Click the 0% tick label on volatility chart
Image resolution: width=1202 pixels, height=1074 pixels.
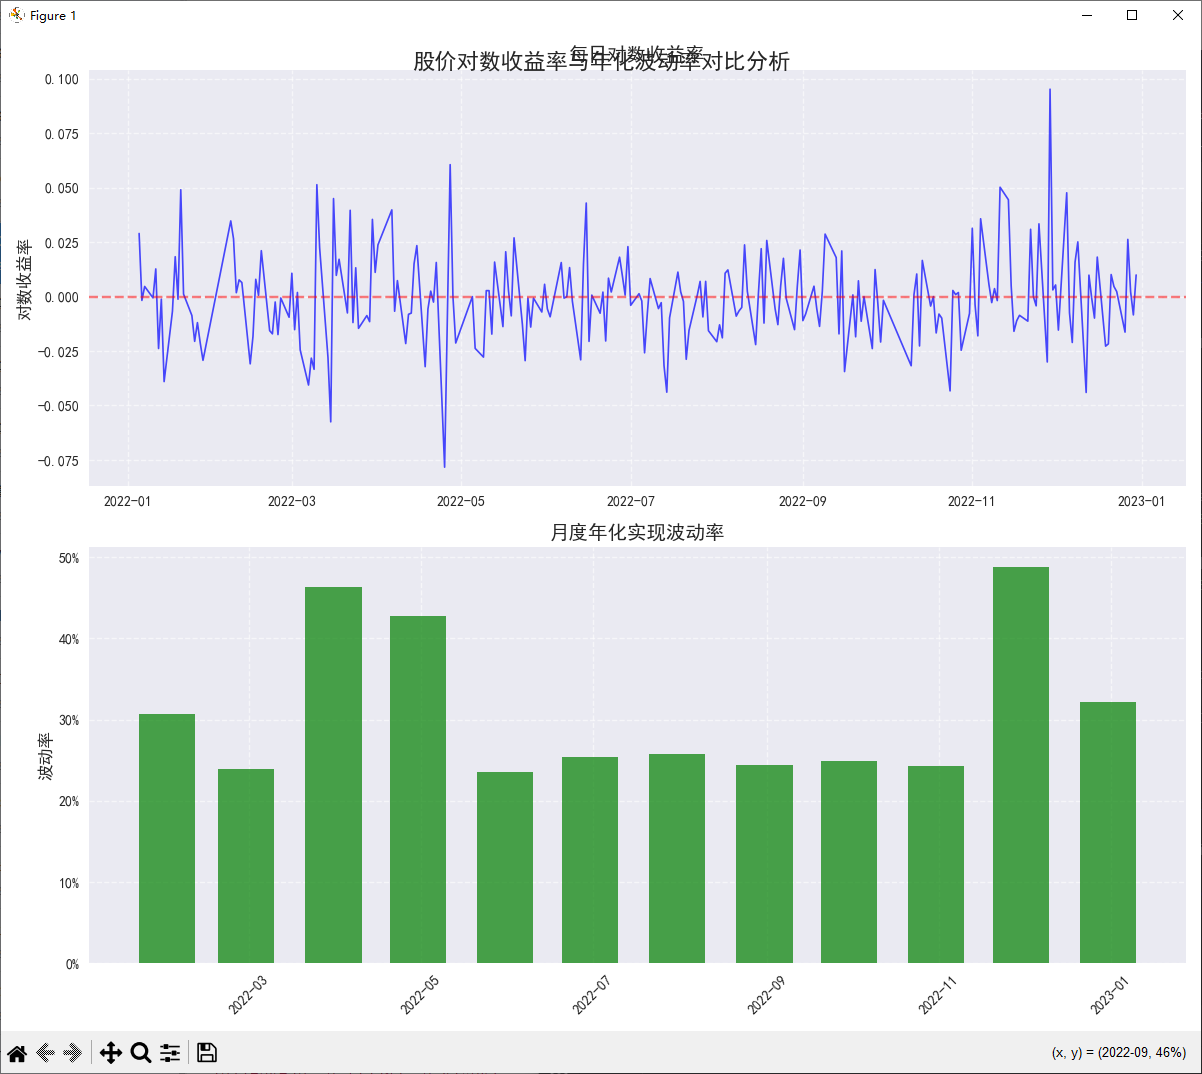click(72, 965)
